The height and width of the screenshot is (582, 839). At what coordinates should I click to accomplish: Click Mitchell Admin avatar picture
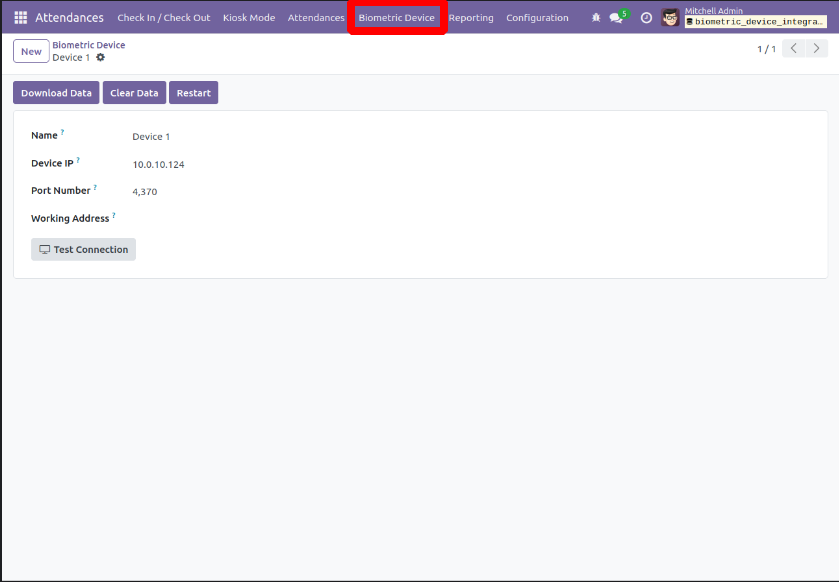(670, 18)
